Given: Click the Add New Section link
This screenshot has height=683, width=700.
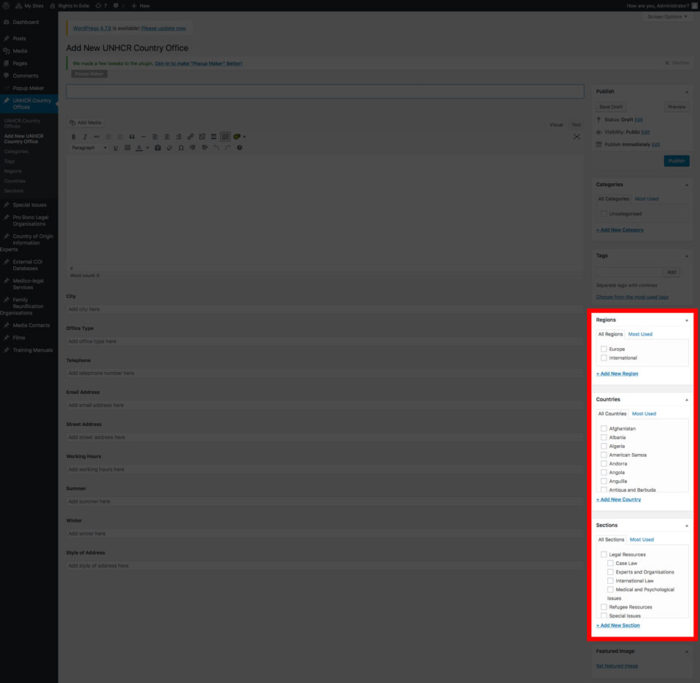Looking at the screenshot, I should (618, 625).
